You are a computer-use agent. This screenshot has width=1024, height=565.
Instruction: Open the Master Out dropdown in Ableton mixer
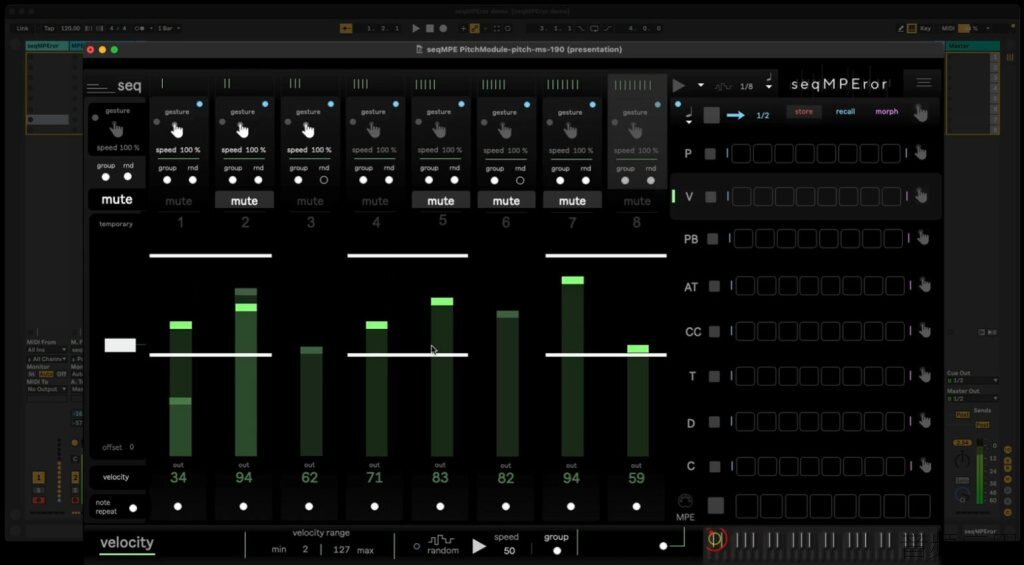tap(972, 398)
